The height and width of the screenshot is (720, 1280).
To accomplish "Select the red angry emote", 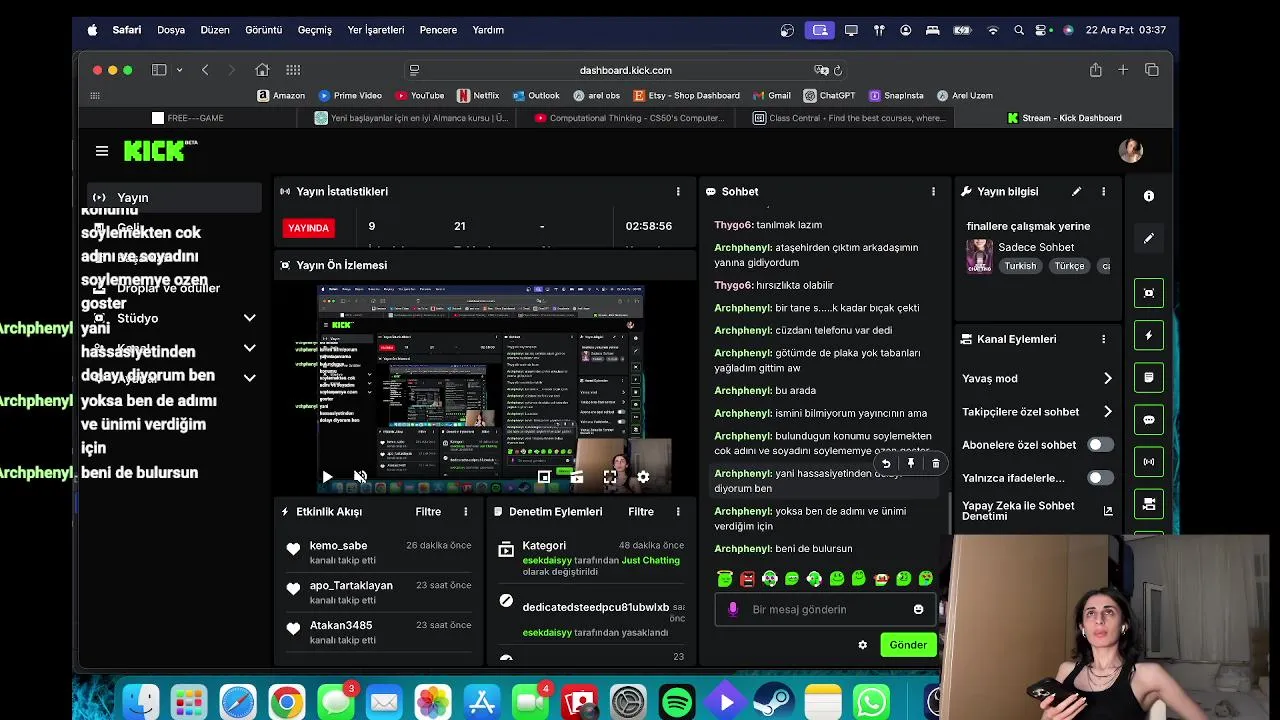I will [x=747, y=579].
